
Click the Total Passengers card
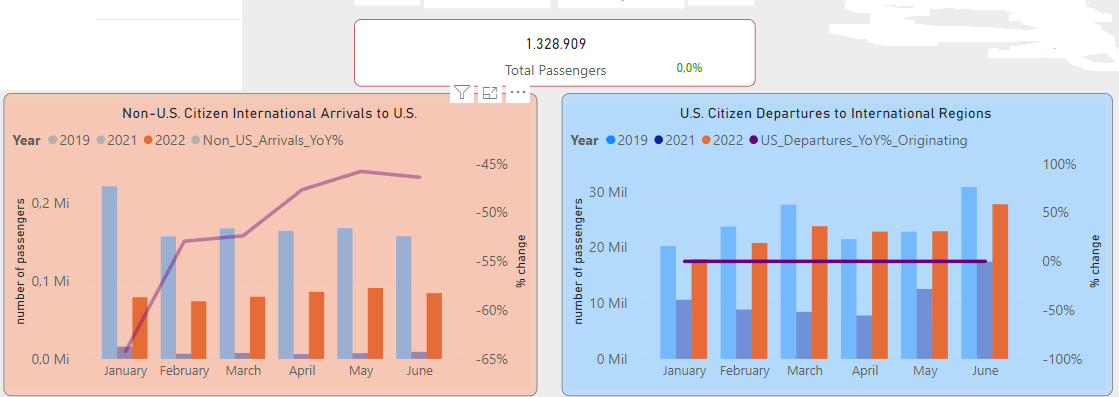coord(555,53)
